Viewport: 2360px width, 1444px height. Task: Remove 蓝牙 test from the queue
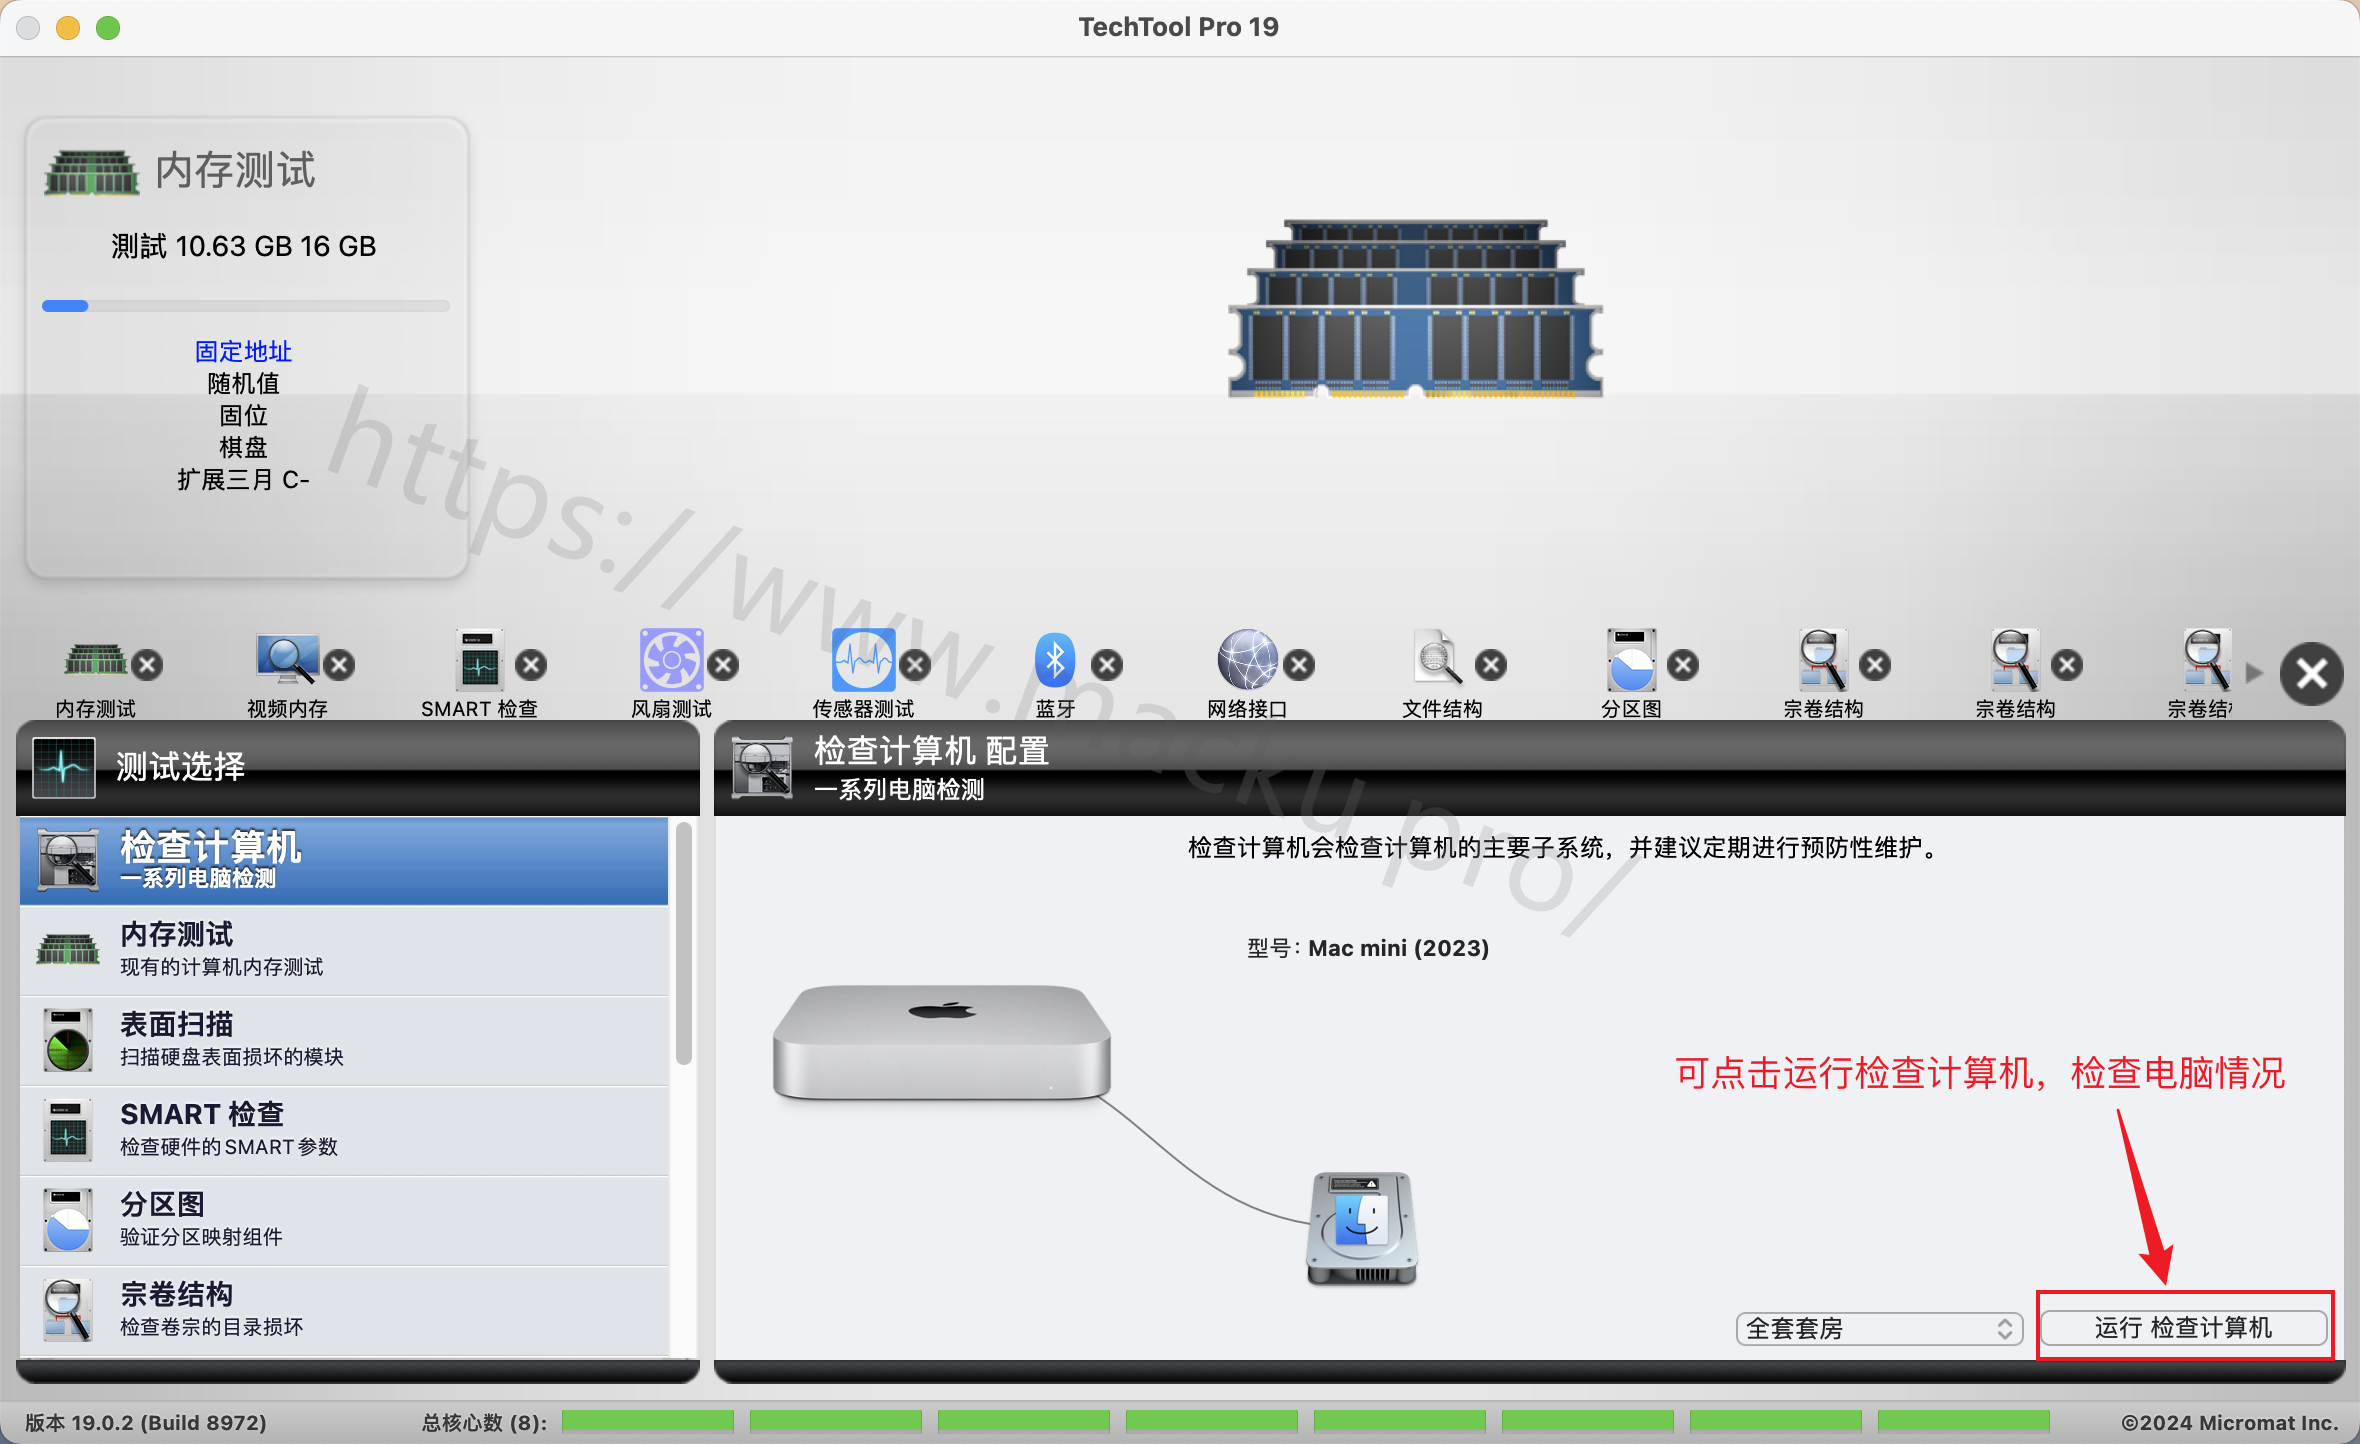coord(1107,665)
